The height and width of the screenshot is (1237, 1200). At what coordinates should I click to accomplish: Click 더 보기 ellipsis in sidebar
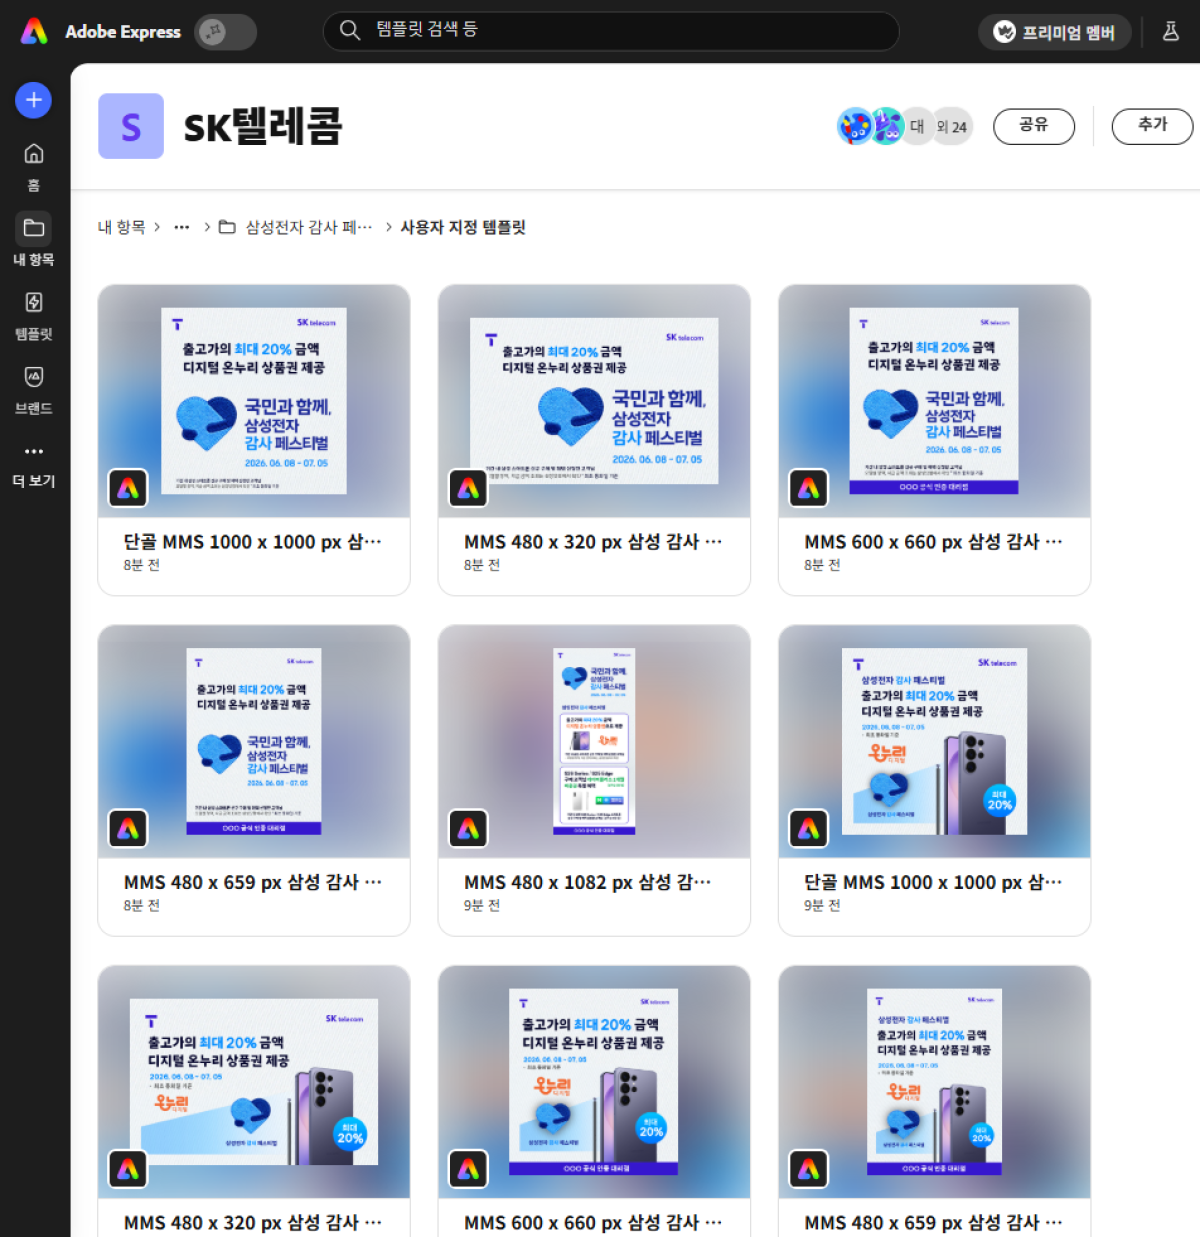tap(34, 467)
